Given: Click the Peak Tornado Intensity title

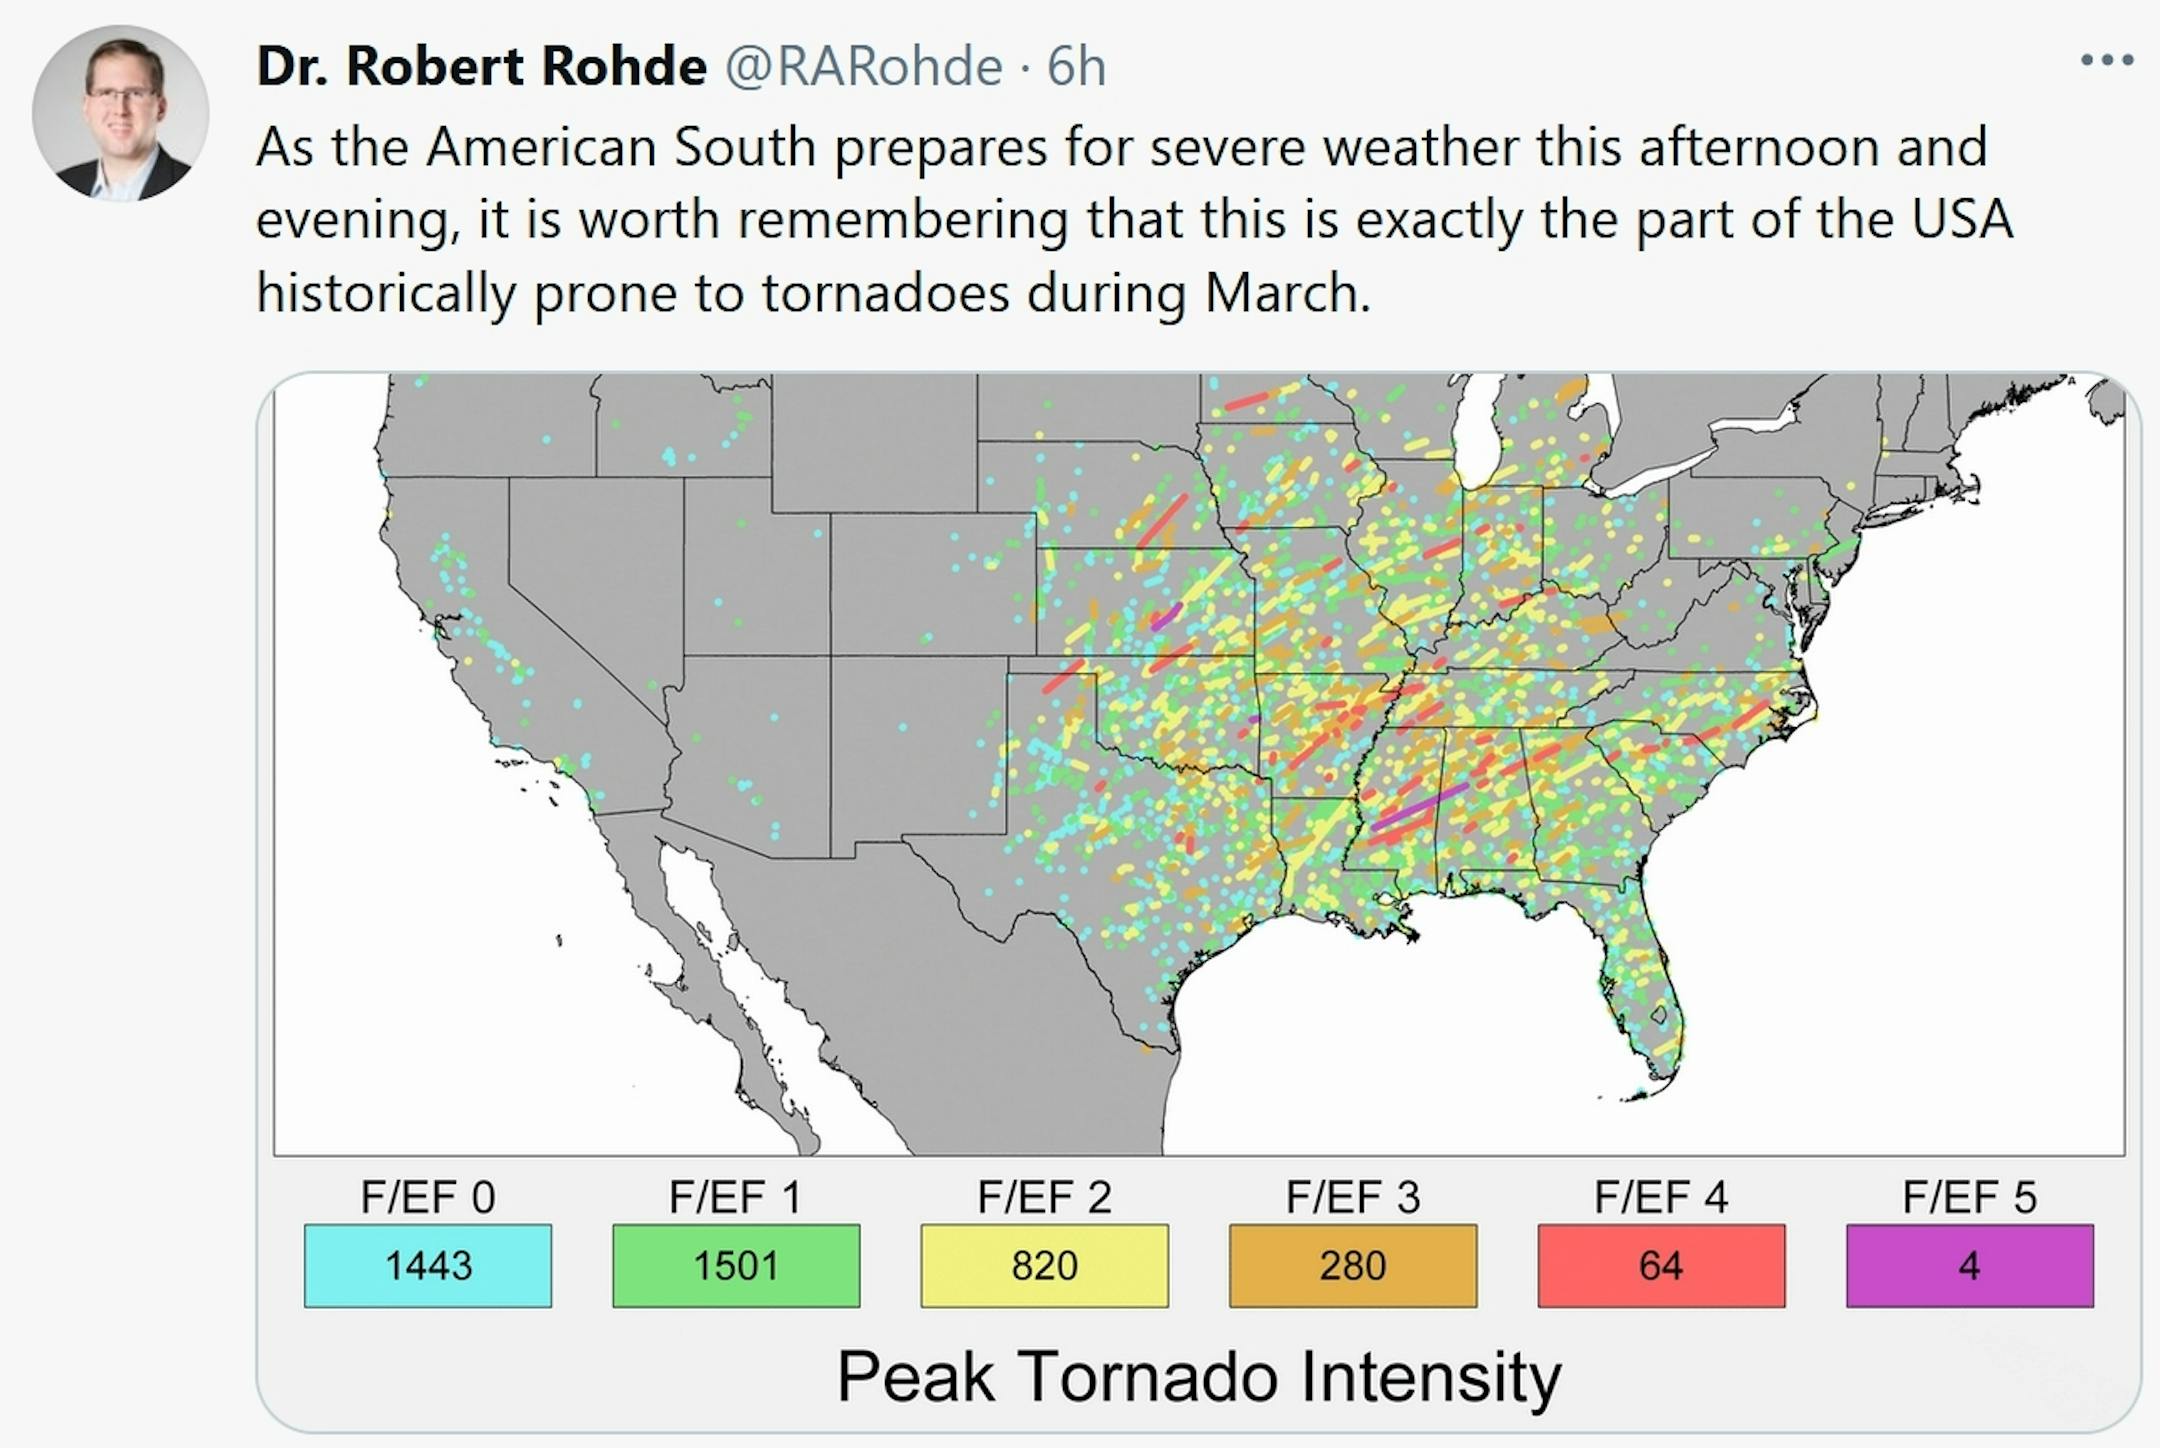Looking at the screenshot, I should 1199,1377.
